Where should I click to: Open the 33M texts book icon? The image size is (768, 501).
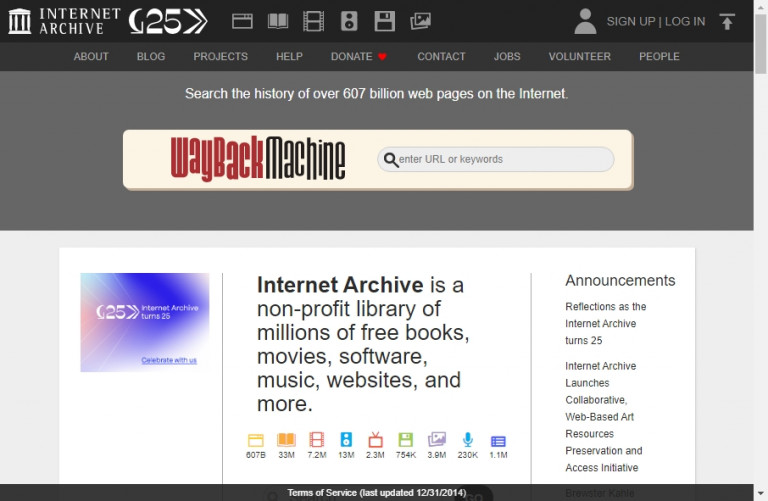point(287,440)
